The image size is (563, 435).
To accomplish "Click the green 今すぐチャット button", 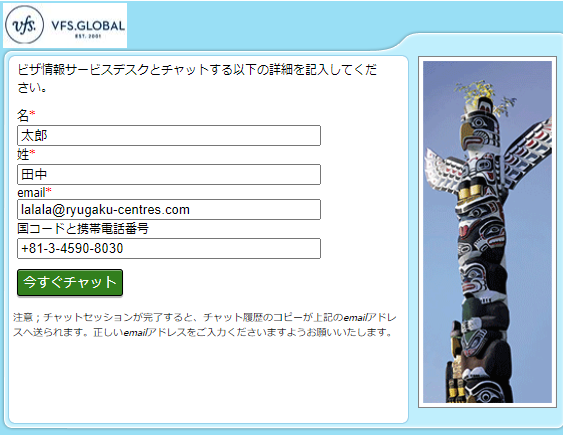I will click(70, 282).
